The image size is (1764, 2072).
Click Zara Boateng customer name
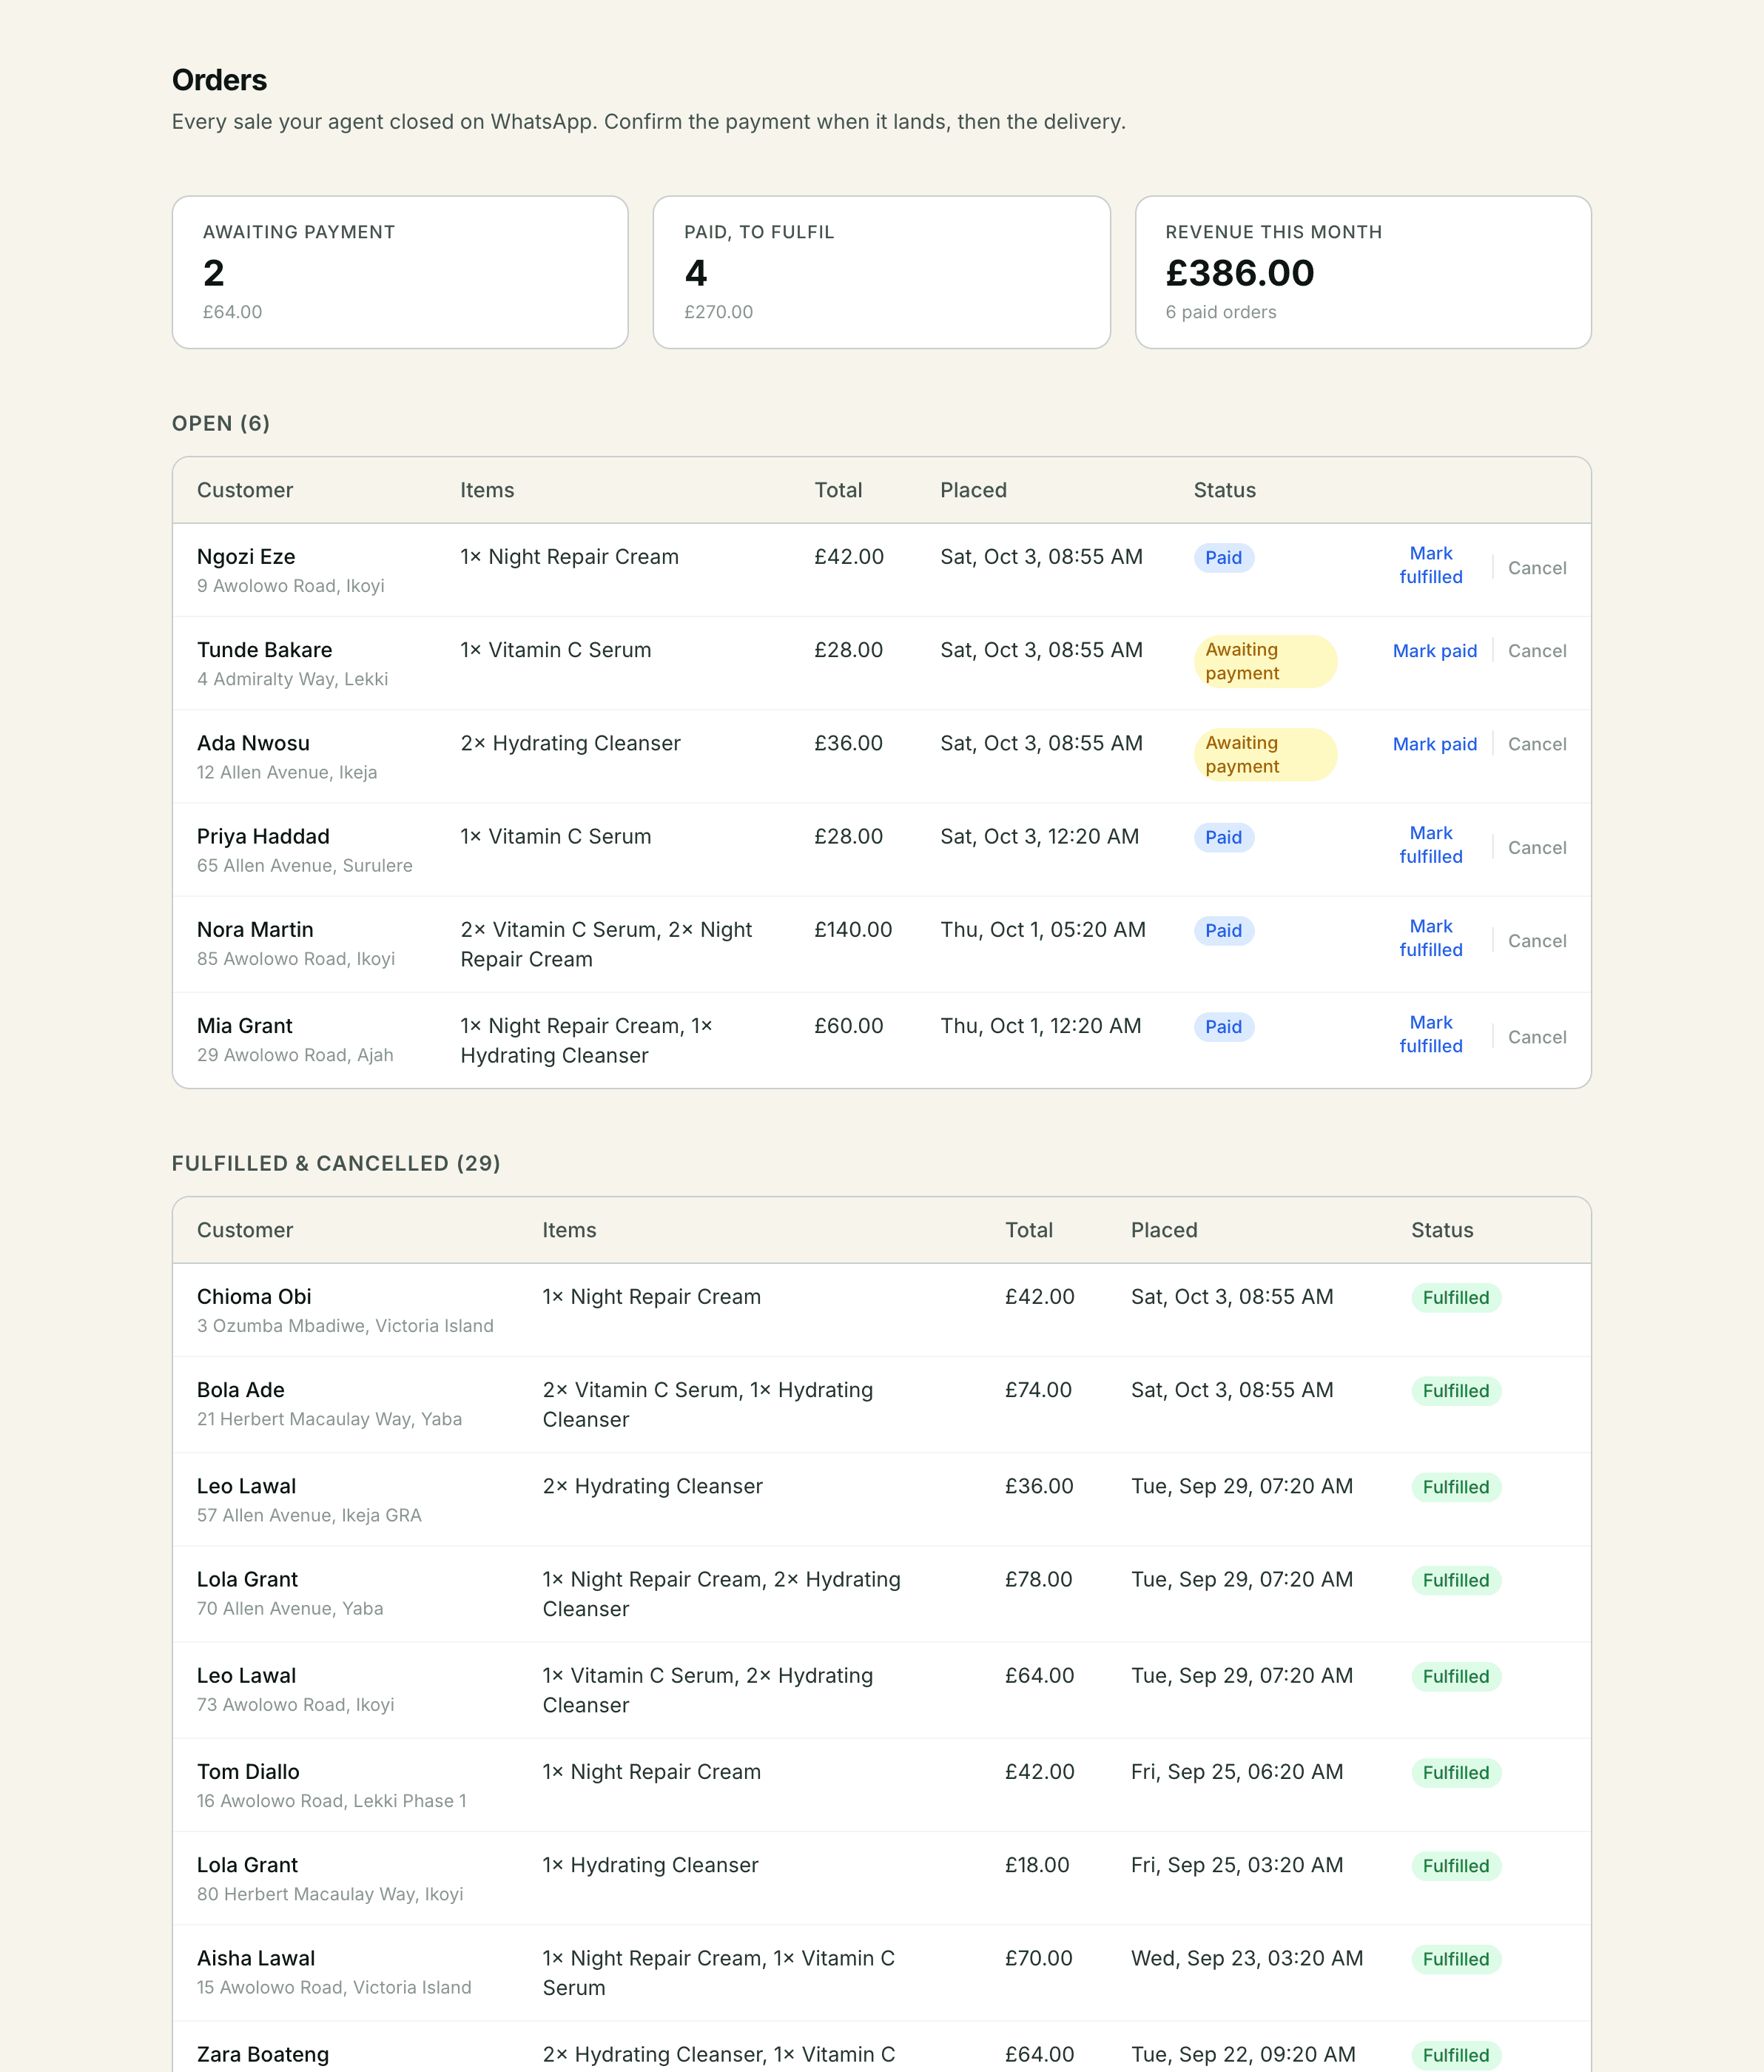point(263,2054)
